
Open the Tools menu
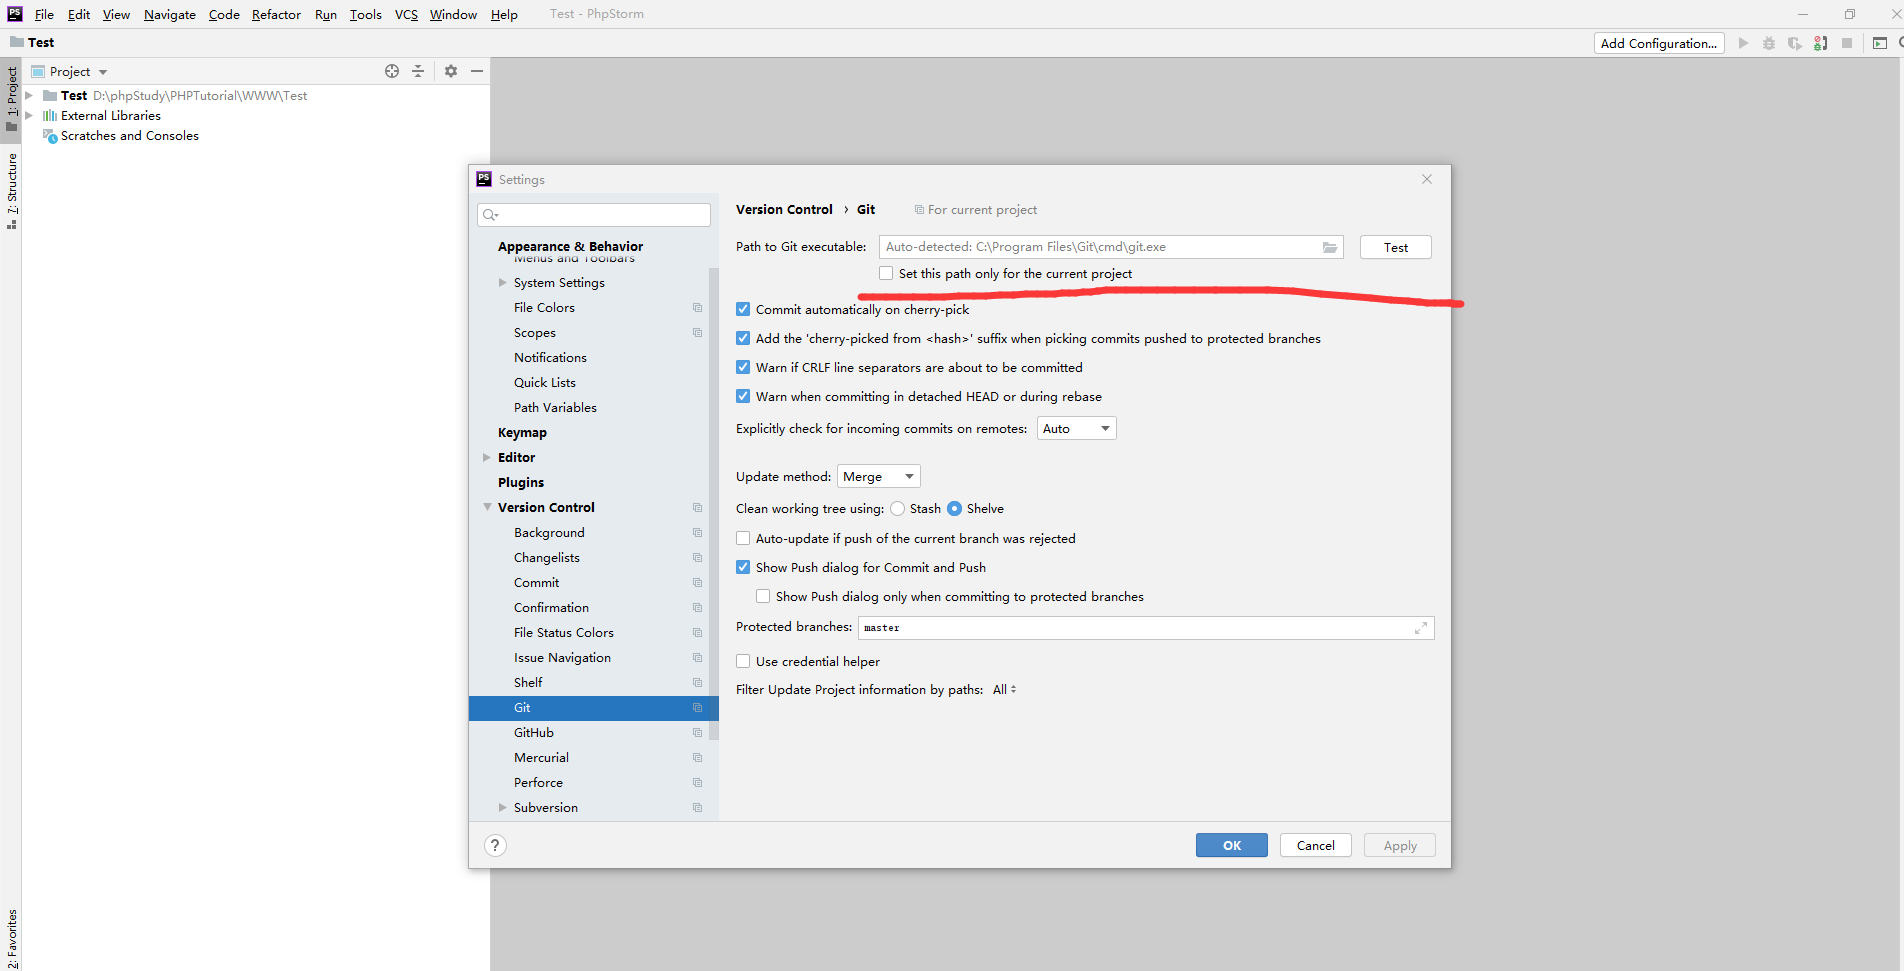coord(365,14)
